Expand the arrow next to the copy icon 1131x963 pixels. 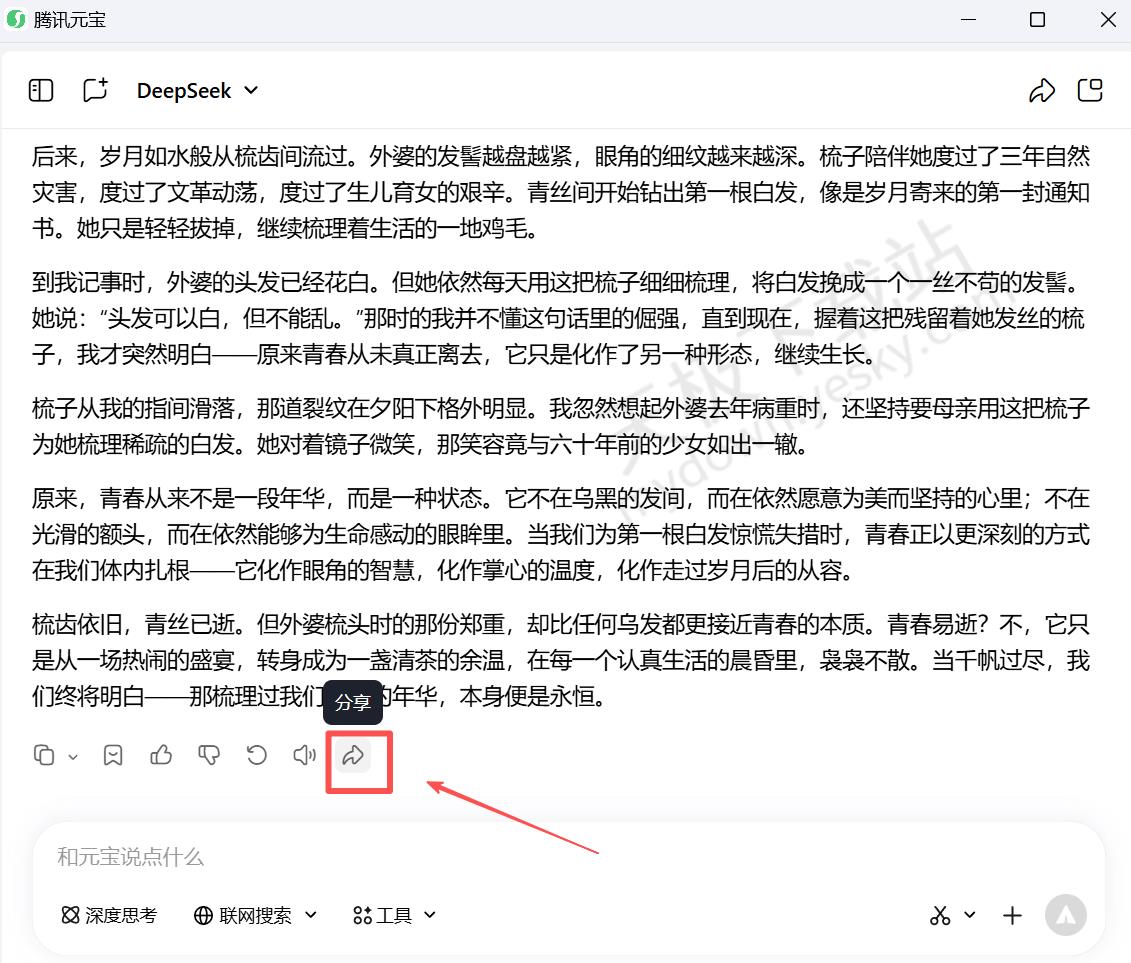tap(73, 757)
